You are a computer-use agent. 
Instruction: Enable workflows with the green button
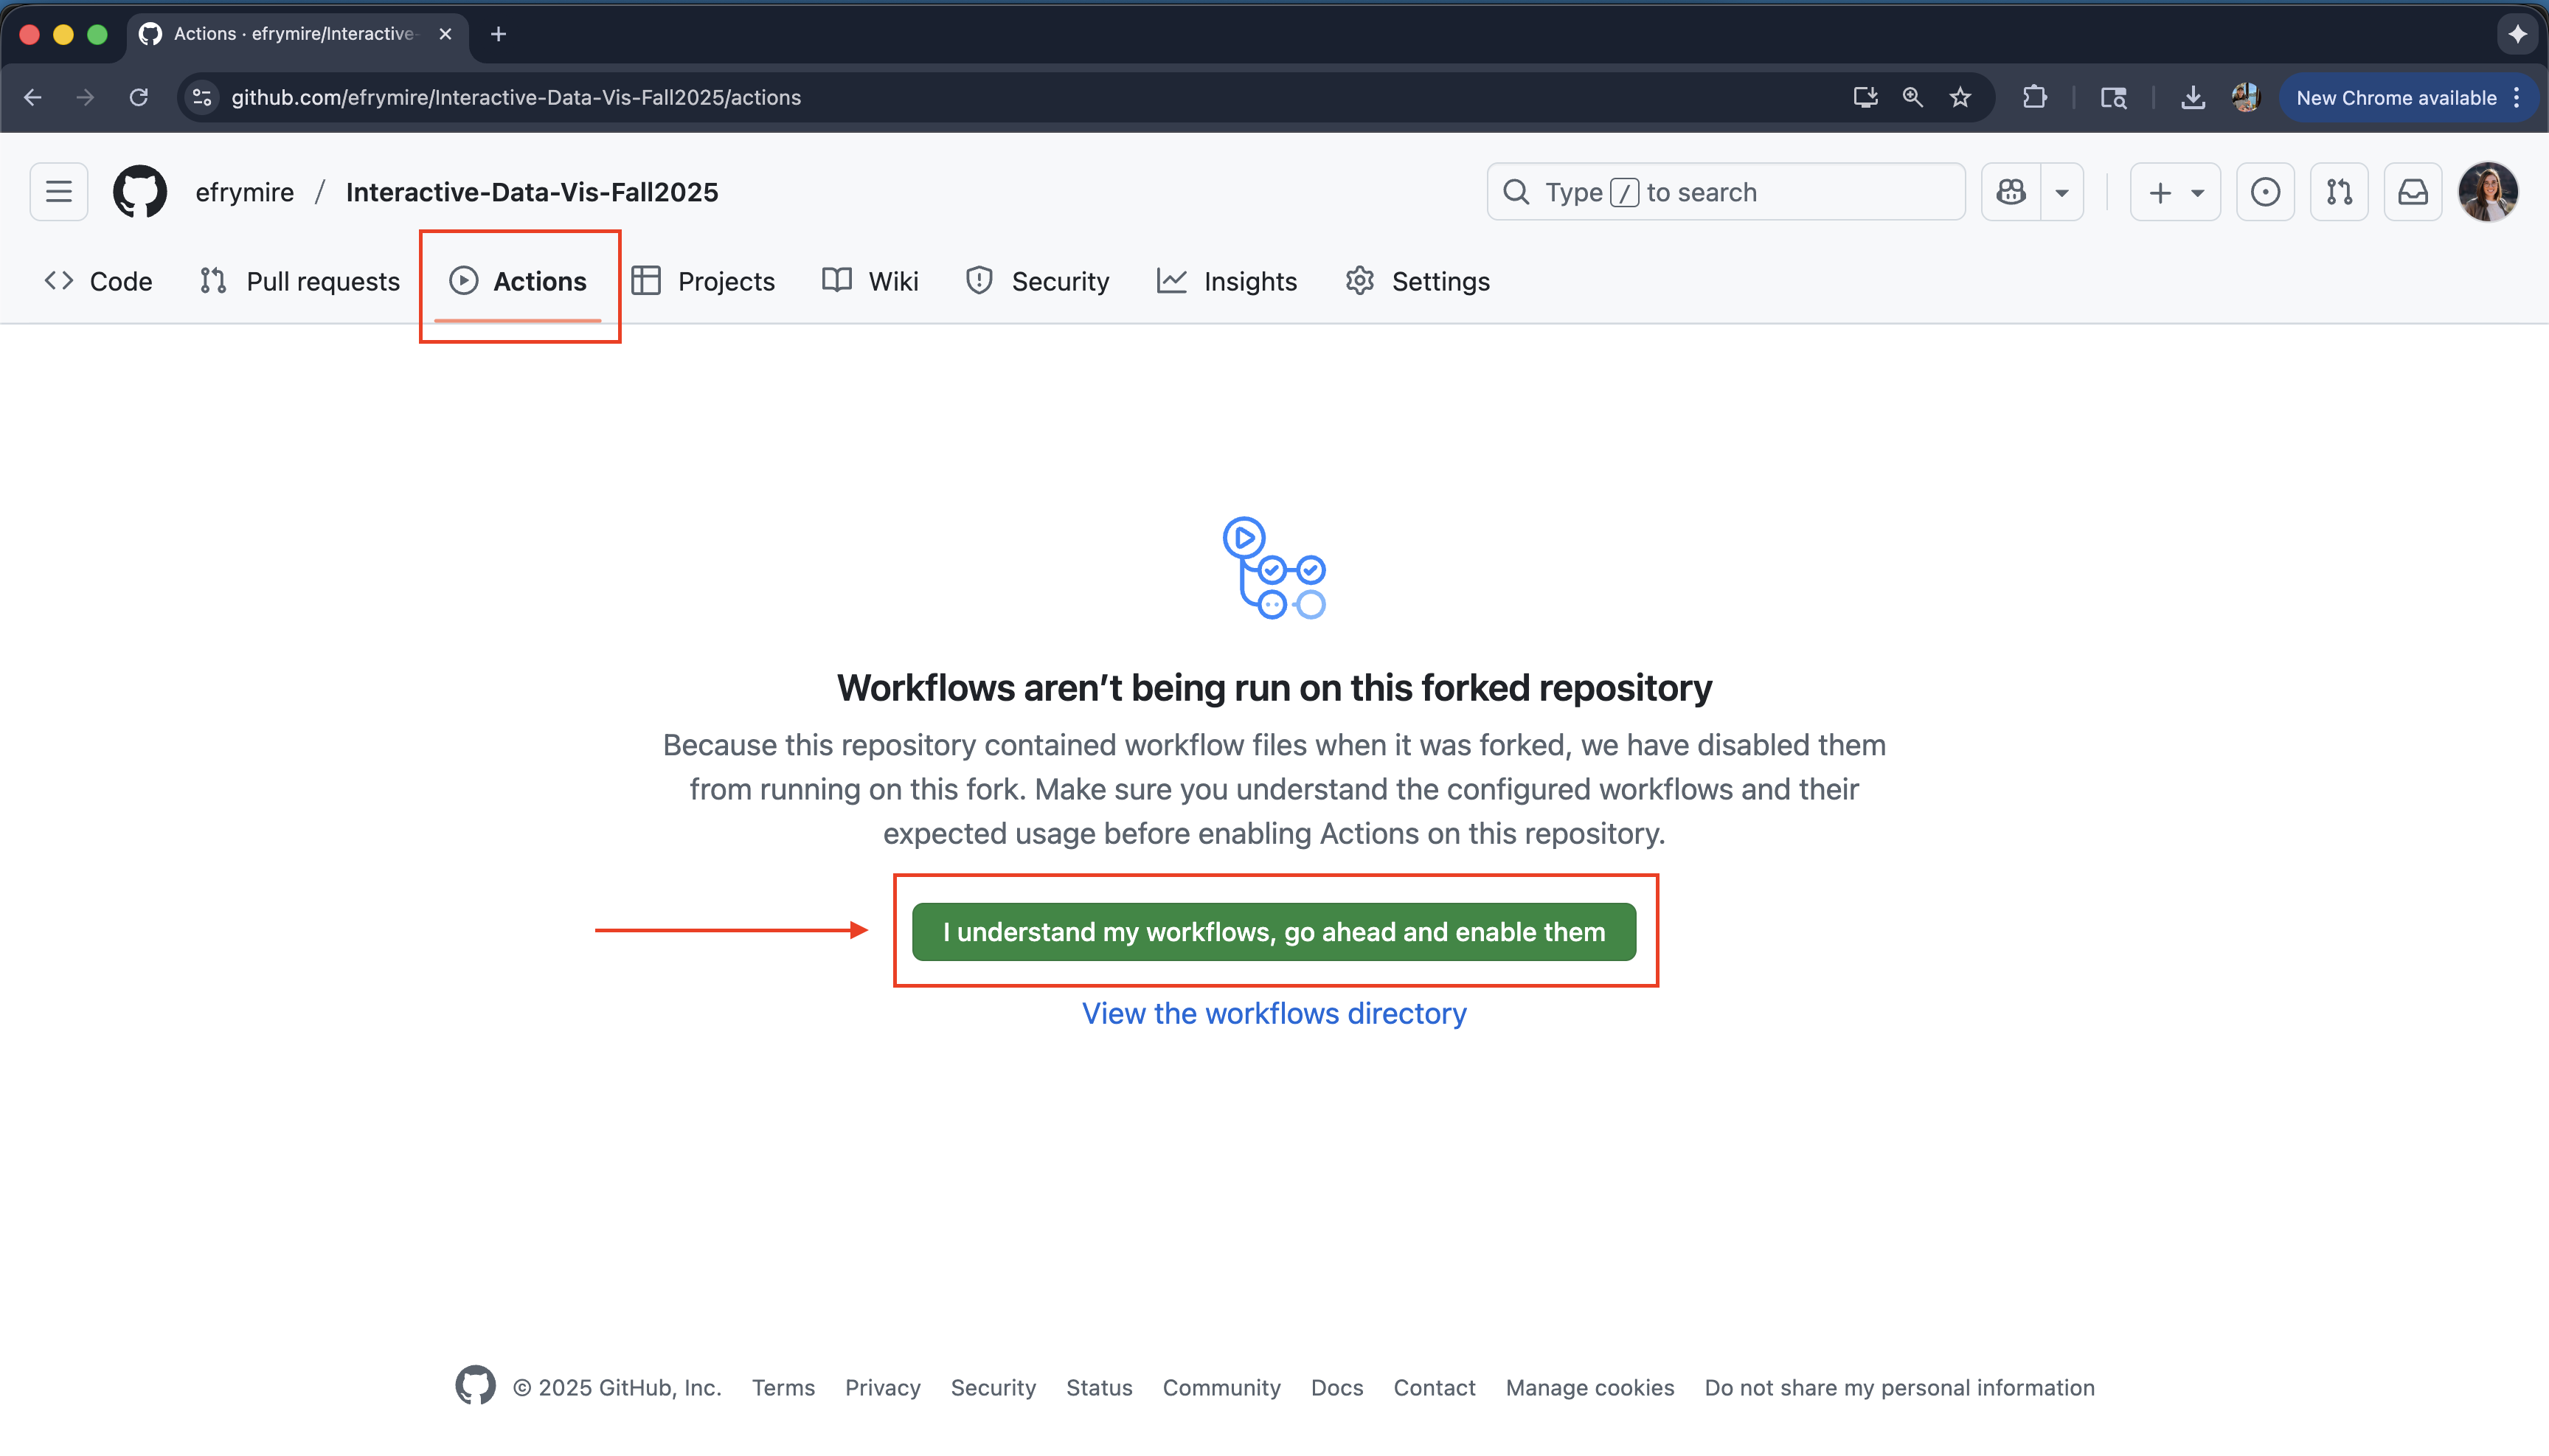[1274, 931]
